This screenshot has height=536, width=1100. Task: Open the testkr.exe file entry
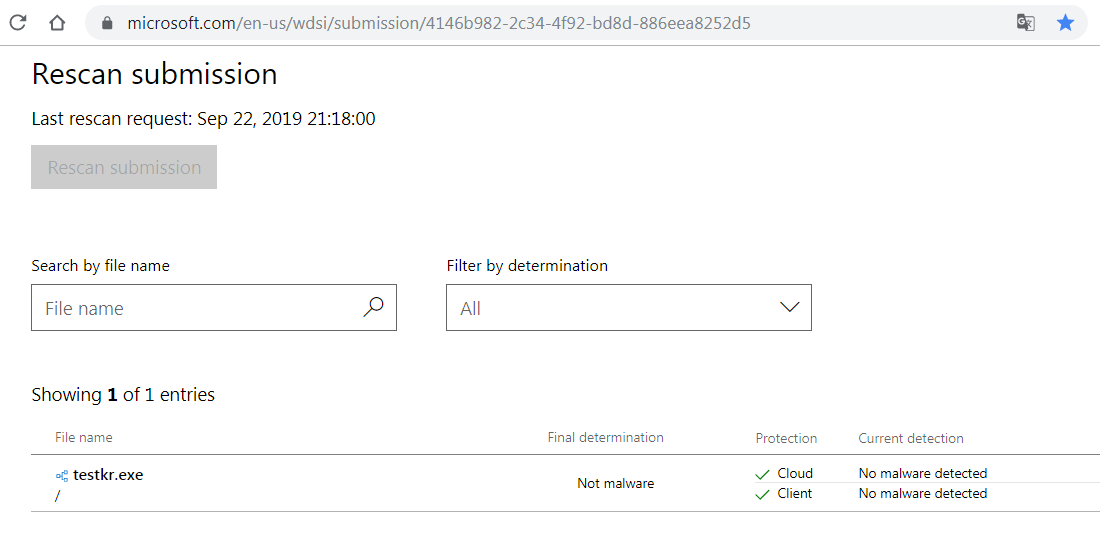coord(108,475)
